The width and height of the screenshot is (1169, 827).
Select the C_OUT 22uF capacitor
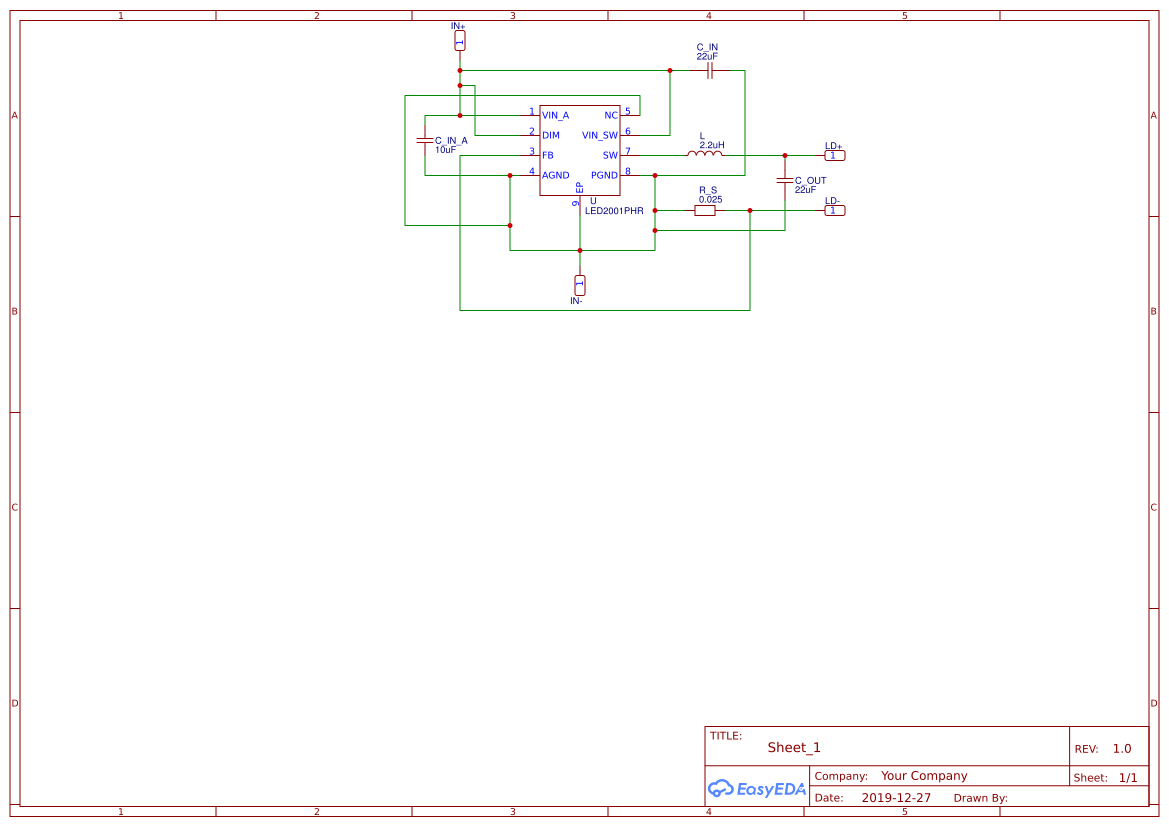(x=786, y=181)
